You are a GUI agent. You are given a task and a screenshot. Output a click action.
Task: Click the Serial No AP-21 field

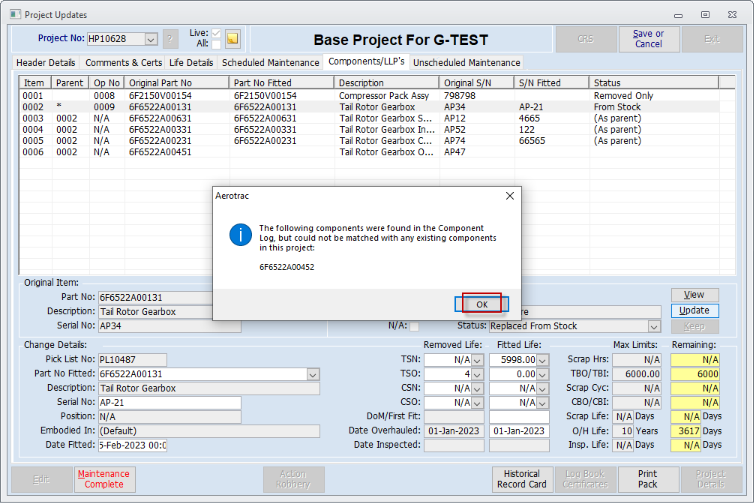(x=170, y=402)
